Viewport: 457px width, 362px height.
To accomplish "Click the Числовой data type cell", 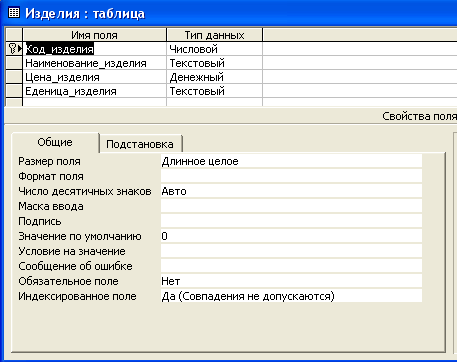I will (215, 49).
